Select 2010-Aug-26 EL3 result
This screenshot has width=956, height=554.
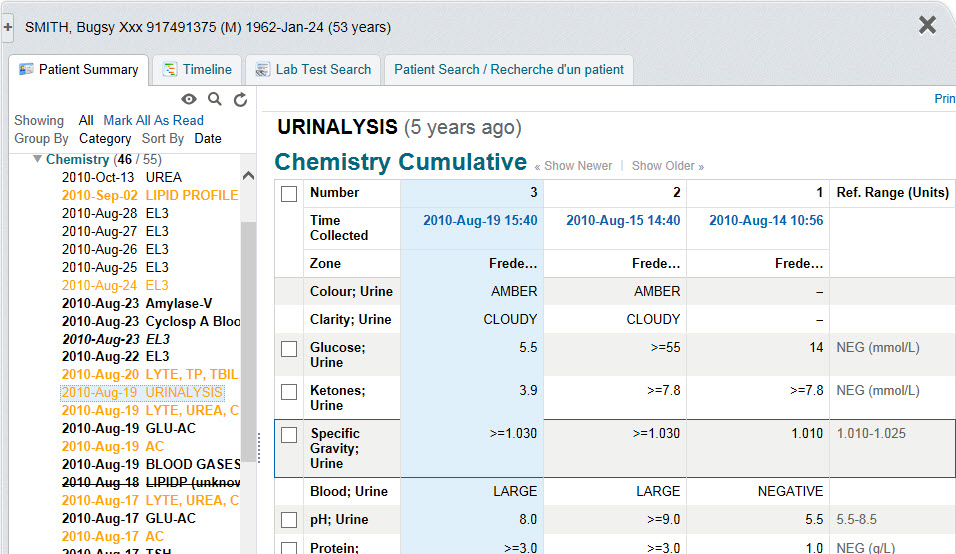[x=115, y=249]
